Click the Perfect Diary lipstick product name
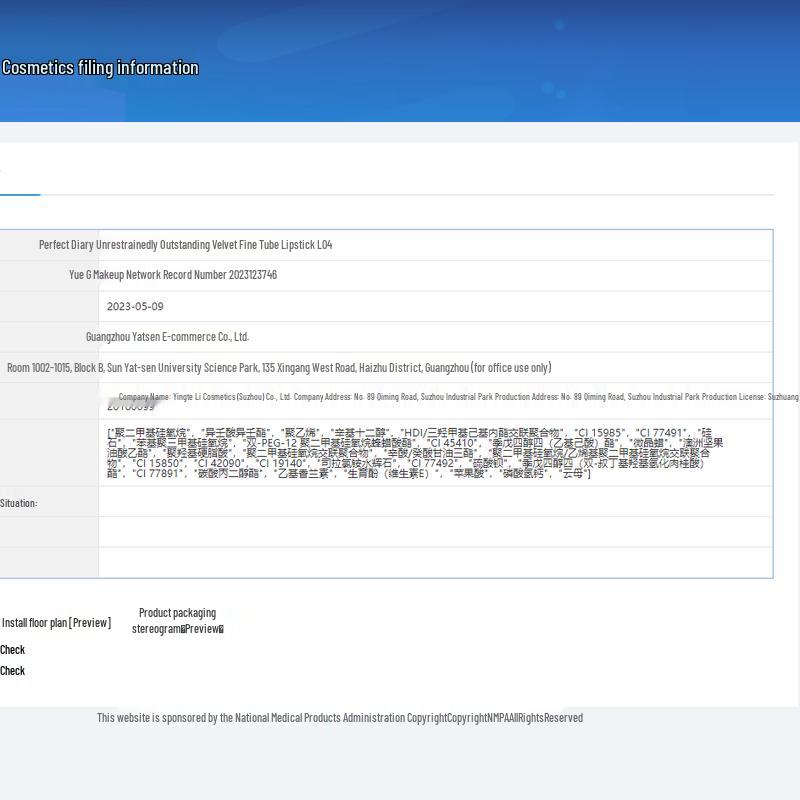The height and width of the screenshot is (800, 800). point(185,245)
